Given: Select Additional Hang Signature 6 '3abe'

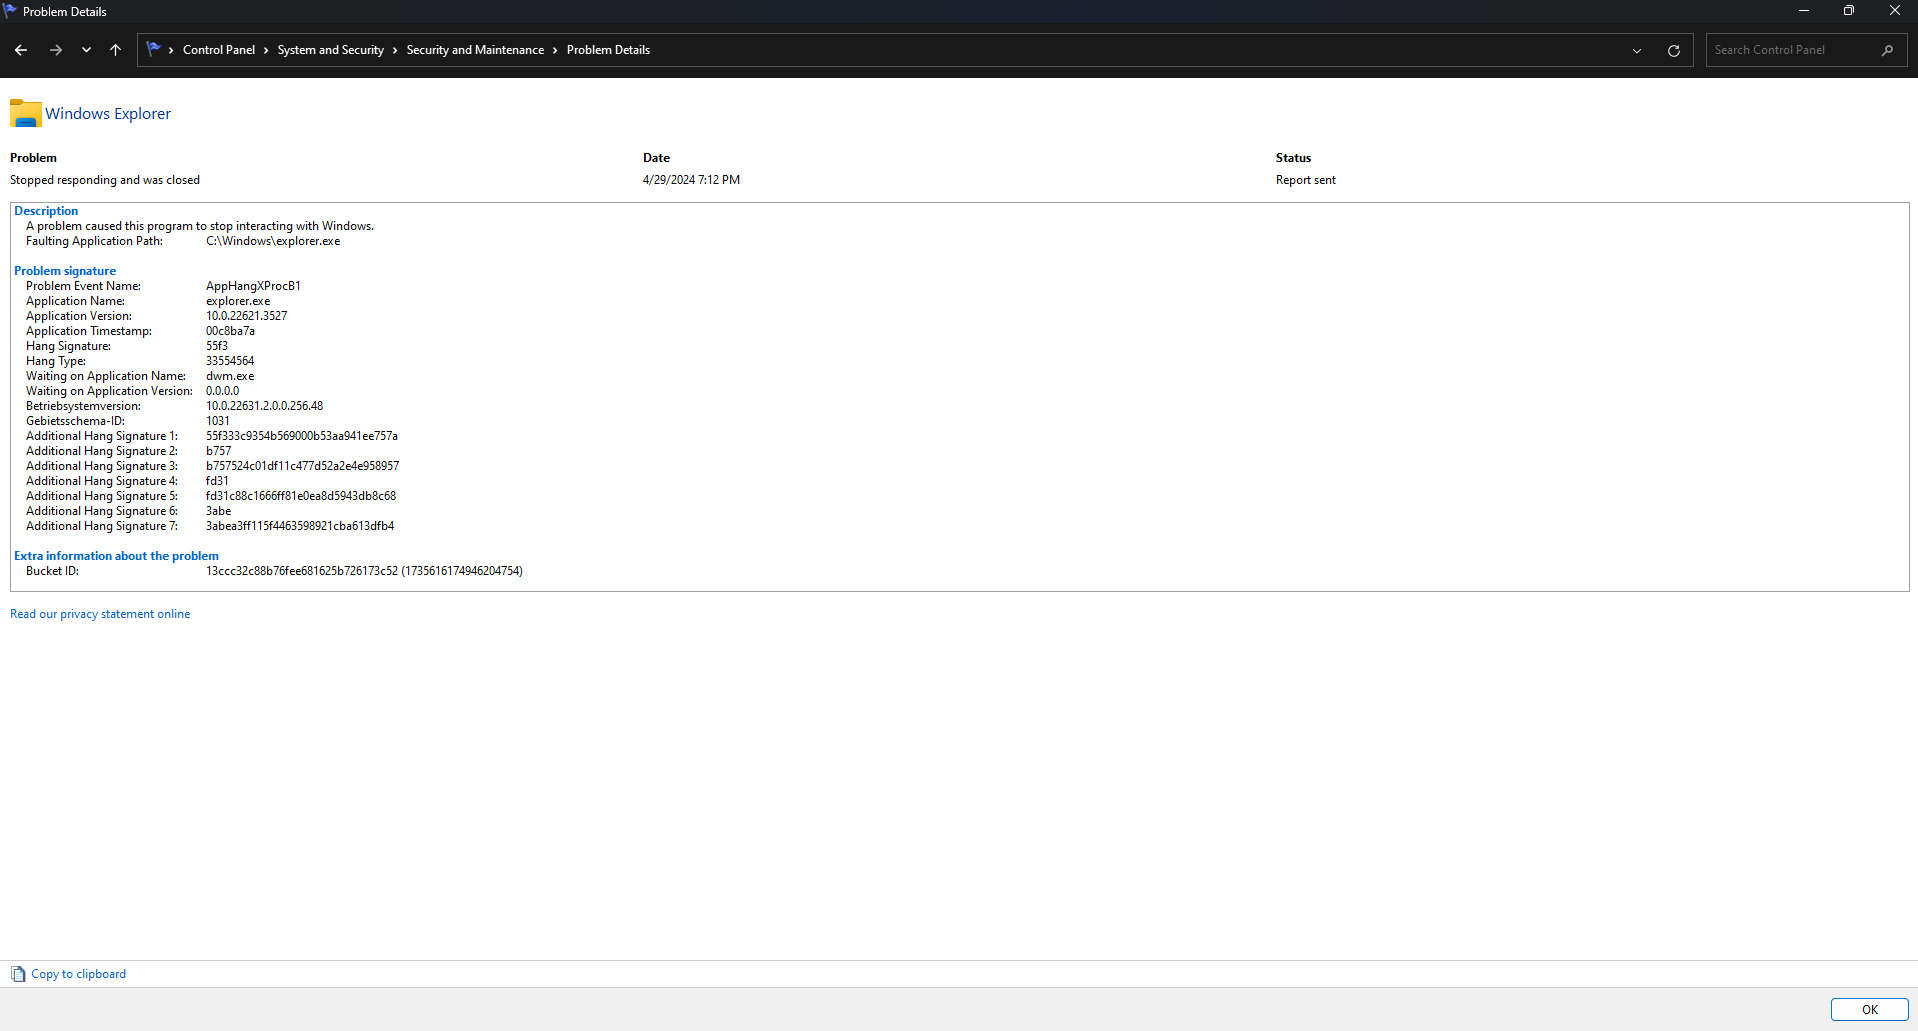Looking at the screenshot, I should (218, 511).
